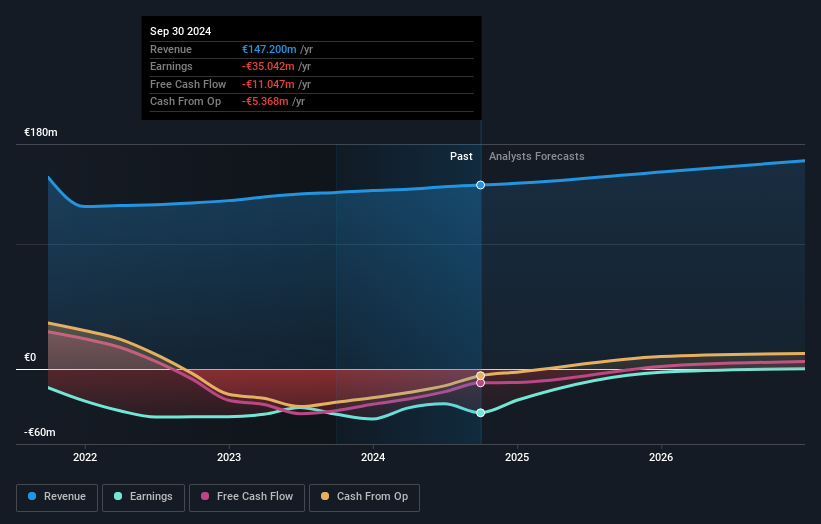Image resolution: width=821 pixels, height=524 pixels.
Task: Click the Revenue row label in tooltip
Action: click(171, 49)
